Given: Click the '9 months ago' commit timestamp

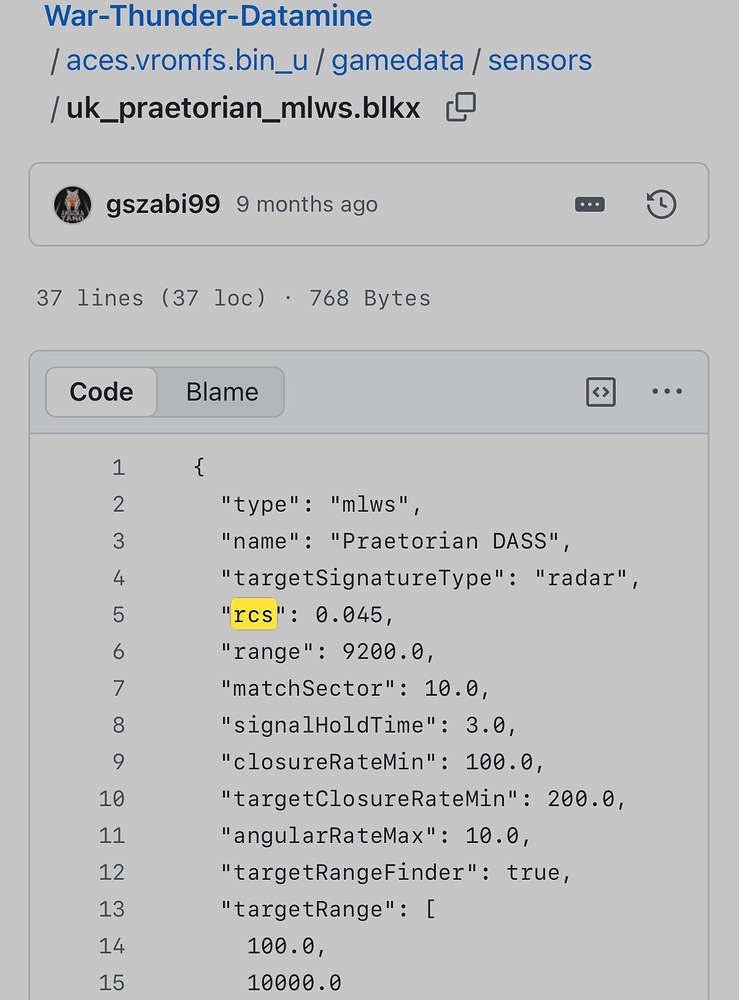Looking at the screenshot, I should (x=307, y=205).
